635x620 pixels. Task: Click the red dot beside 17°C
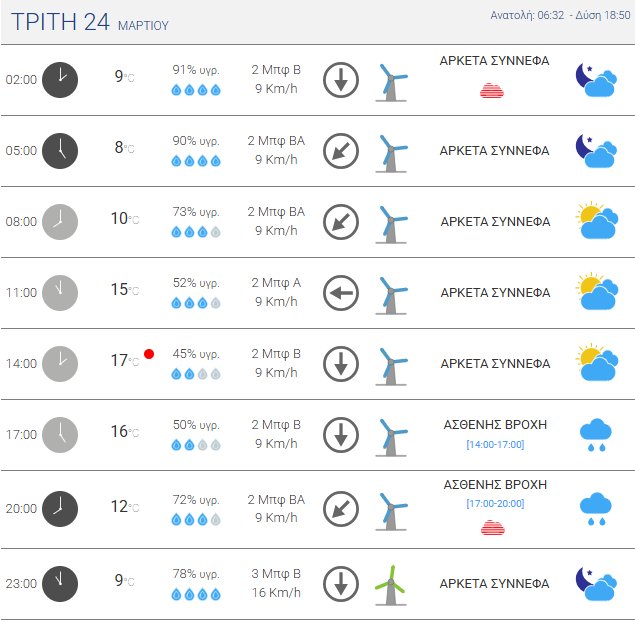click(149, 353)
